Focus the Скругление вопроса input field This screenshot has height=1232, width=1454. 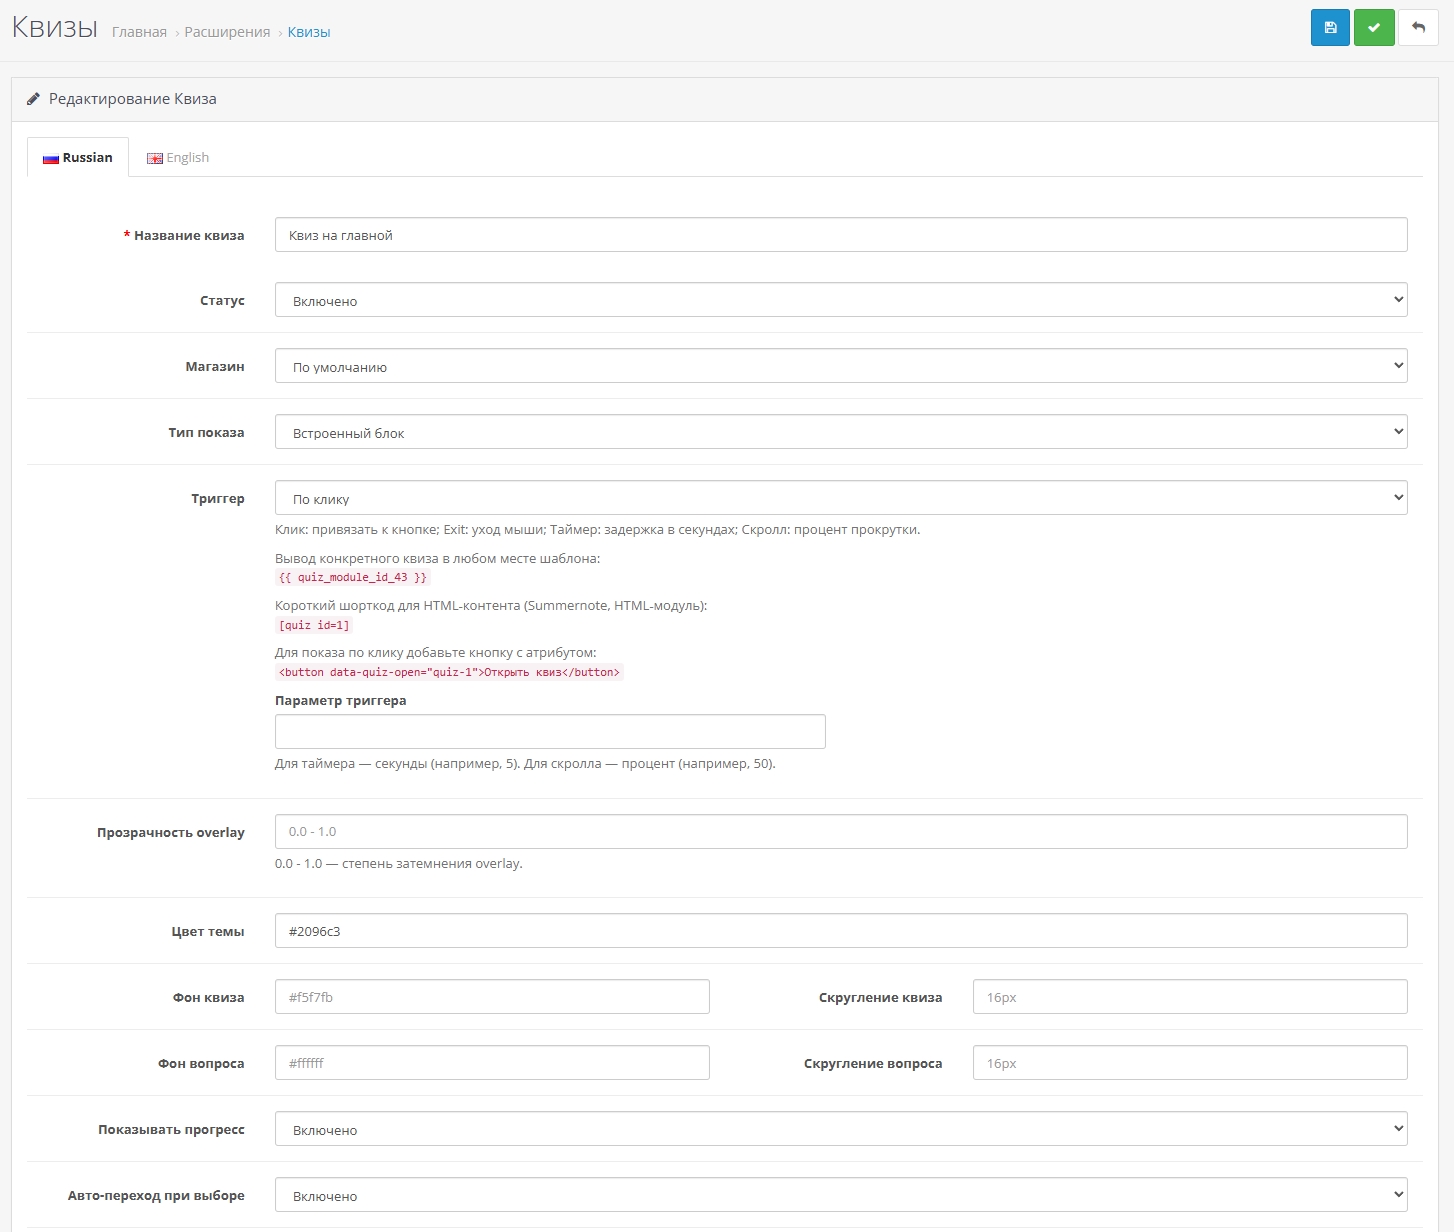click(1189, 1063)
